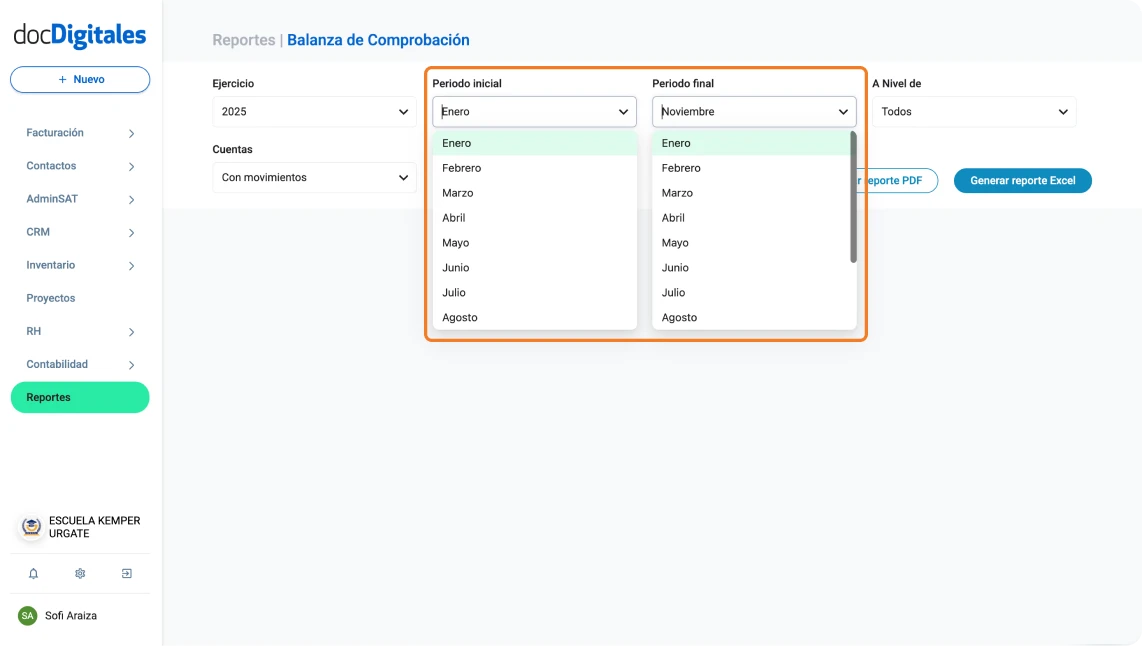Viewport: 1142px width, 646px height.
Task: Click the Generar reporte Excel button
Action: pos(1022,181)
